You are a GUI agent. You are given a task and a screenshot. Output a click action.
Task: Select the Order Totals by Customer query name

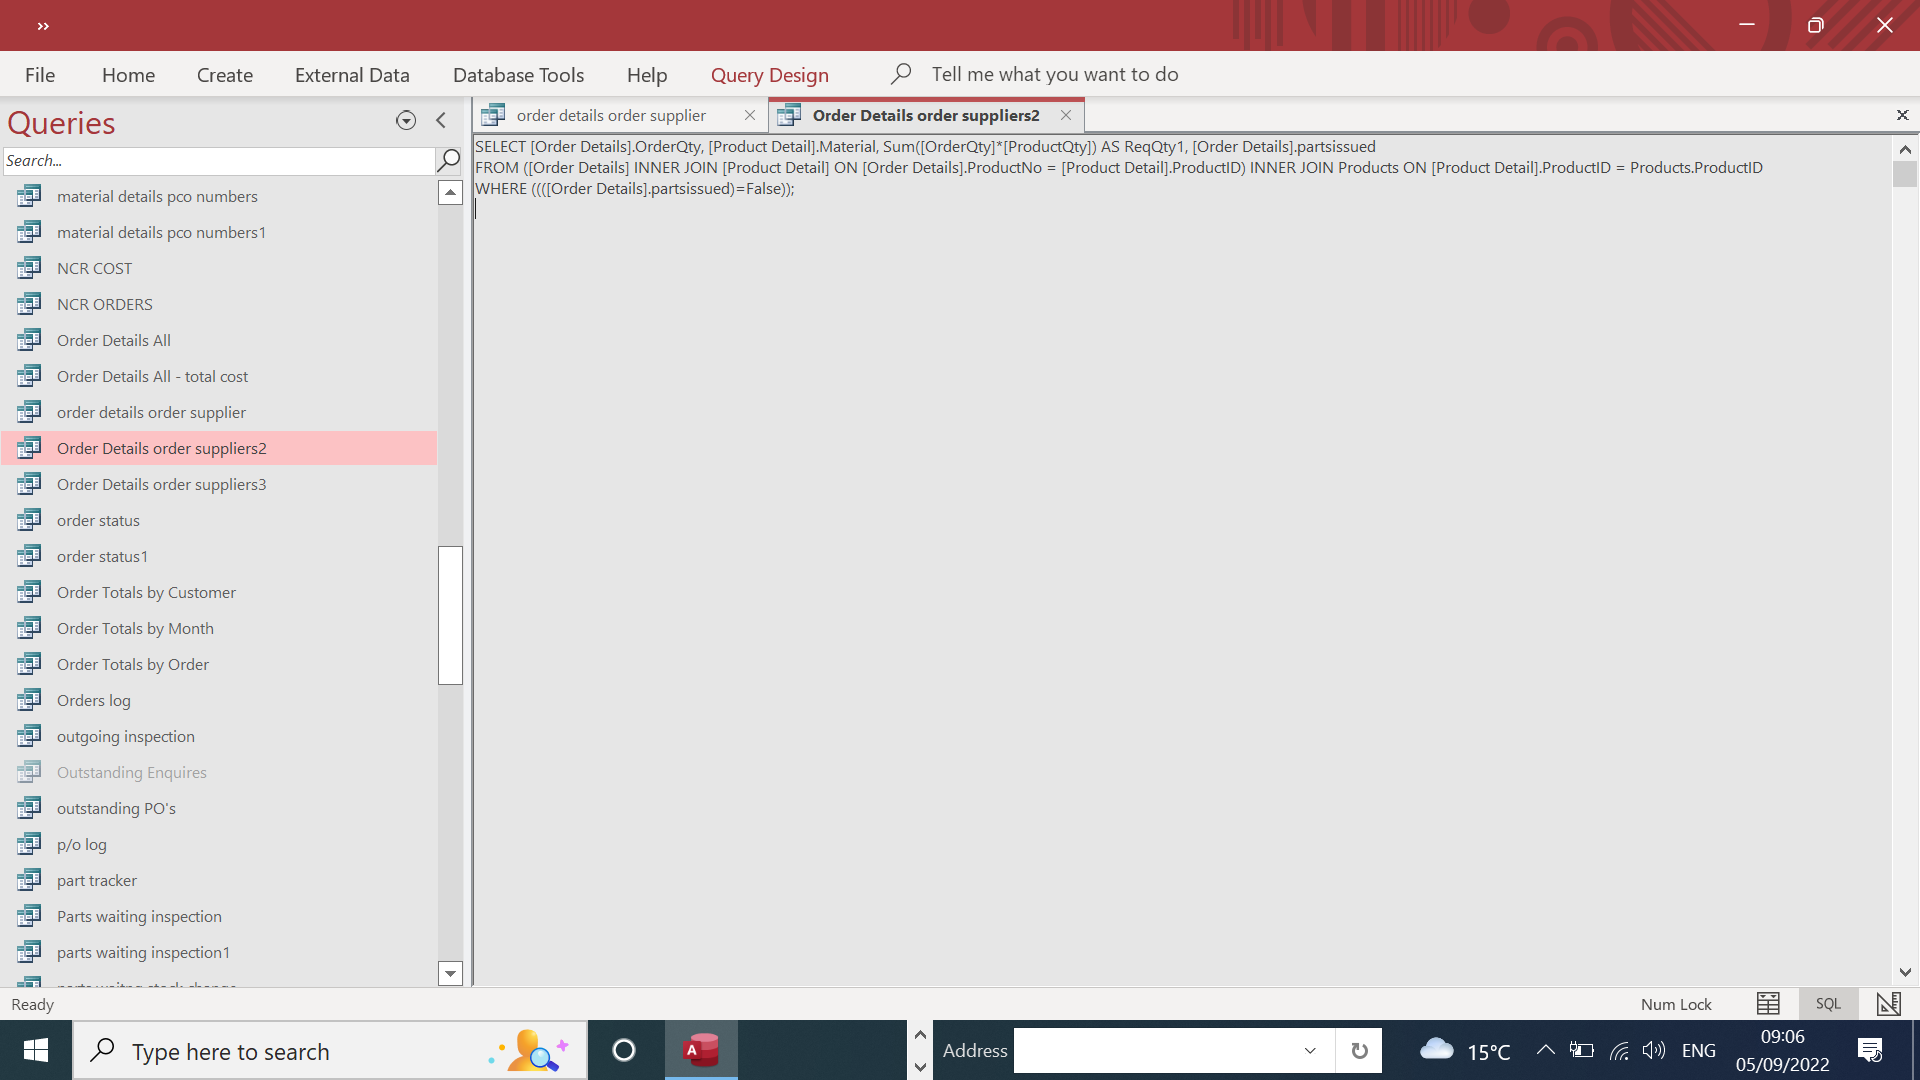point(146,592)
